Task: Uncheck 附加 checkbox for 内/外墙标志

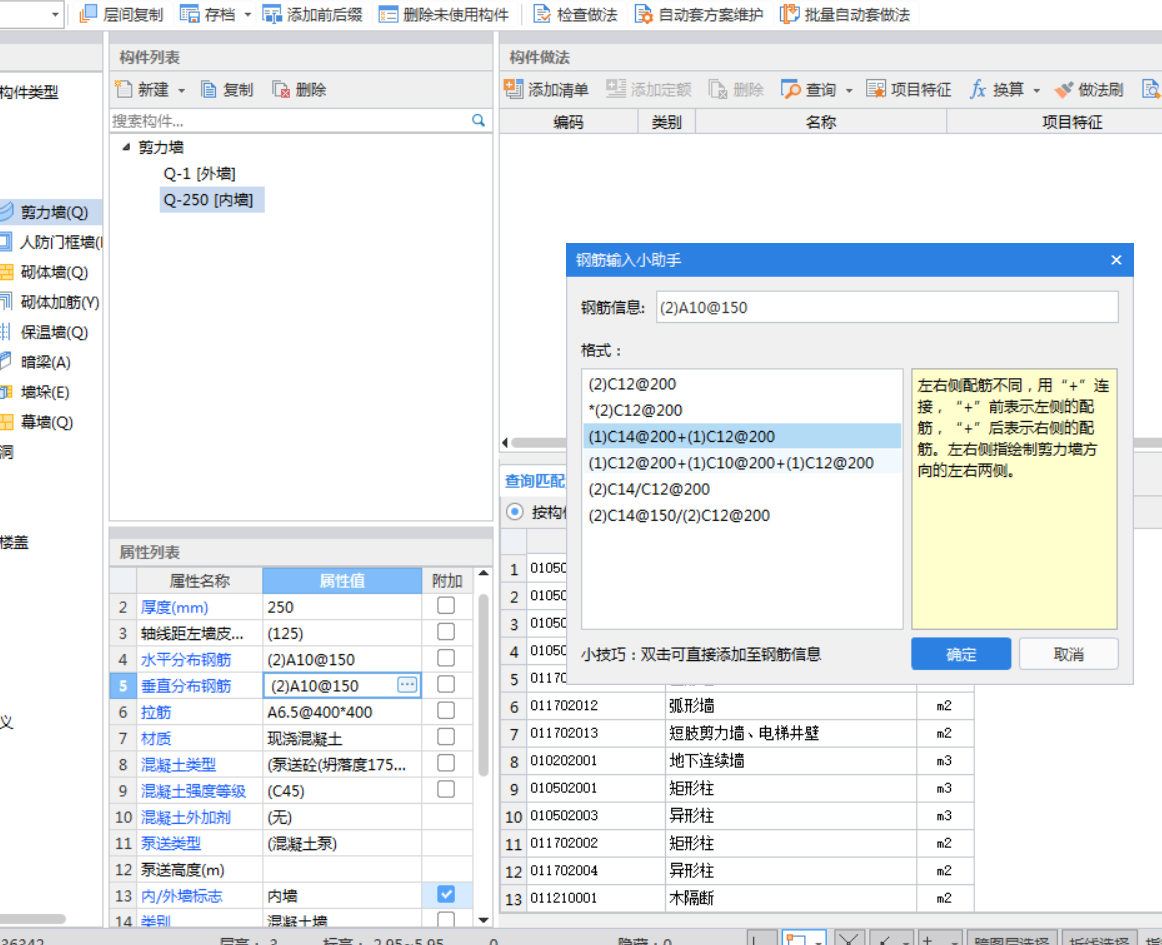Action: [445, 895]
